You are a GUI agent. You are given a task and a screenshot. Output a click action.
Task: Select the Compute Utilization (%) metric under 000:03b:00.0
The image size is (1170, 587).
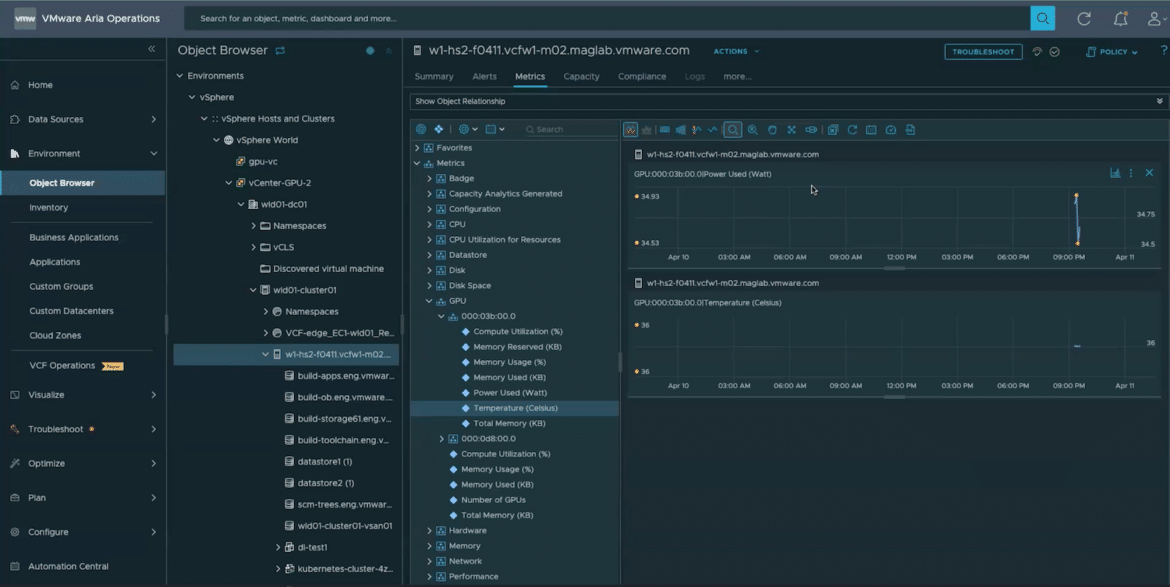pyautogui.click(x=518, y=331)
